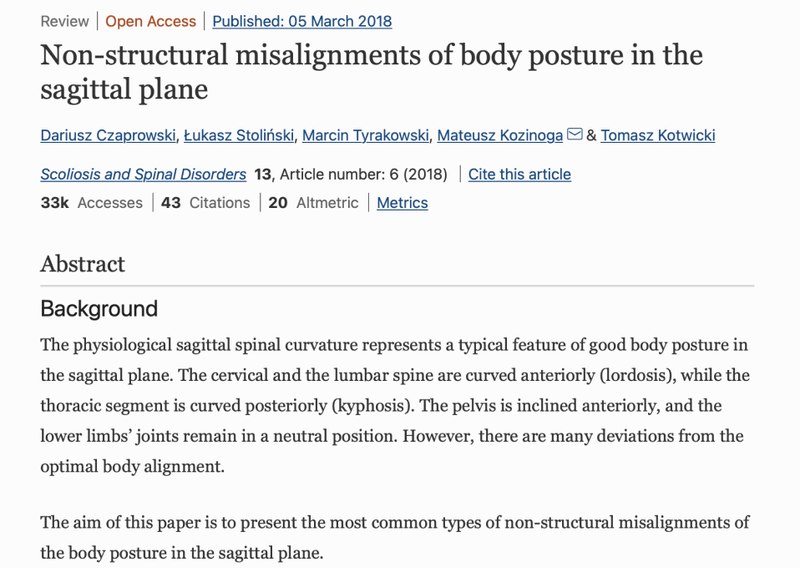Click the Abstract section heading
800x568 pixels.
point(83,264)
